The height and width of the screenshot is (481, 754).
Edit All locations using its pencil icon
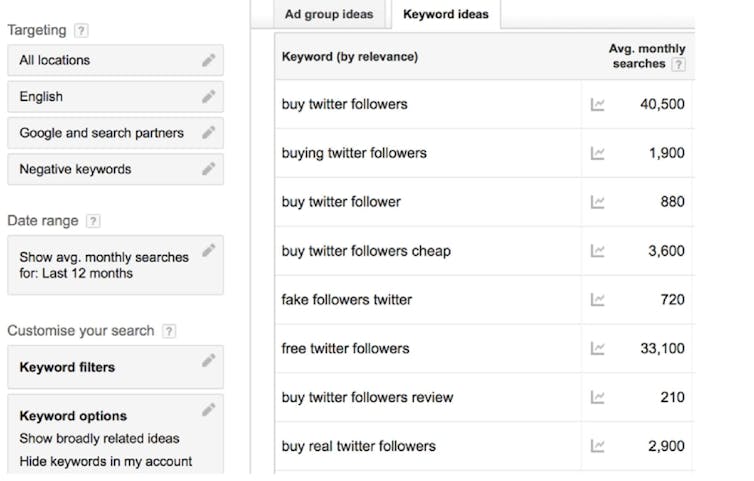click(208, 60)
